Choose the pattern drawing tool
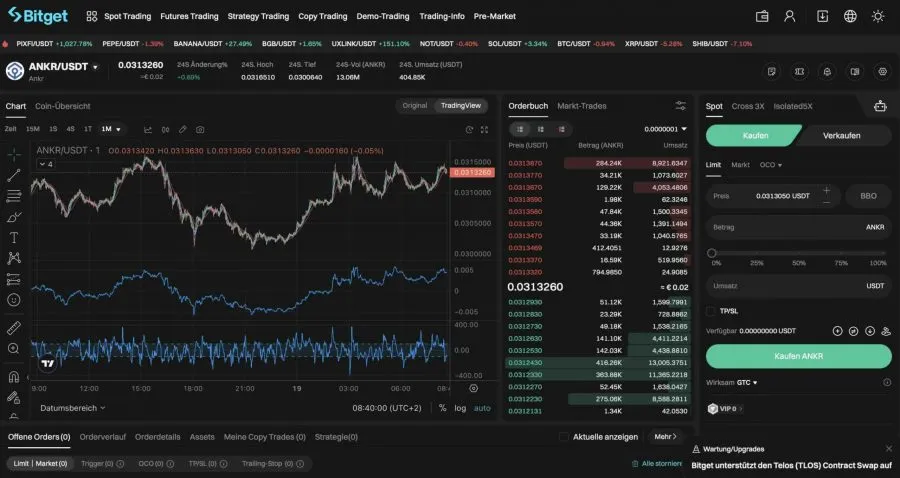Image resolution: width=900 pixels, height=478 pixels. [x=14, y=258]
